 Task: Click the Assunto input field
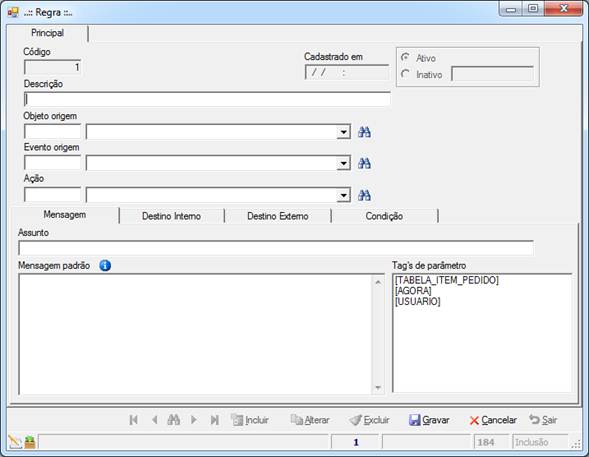(276, 248)
